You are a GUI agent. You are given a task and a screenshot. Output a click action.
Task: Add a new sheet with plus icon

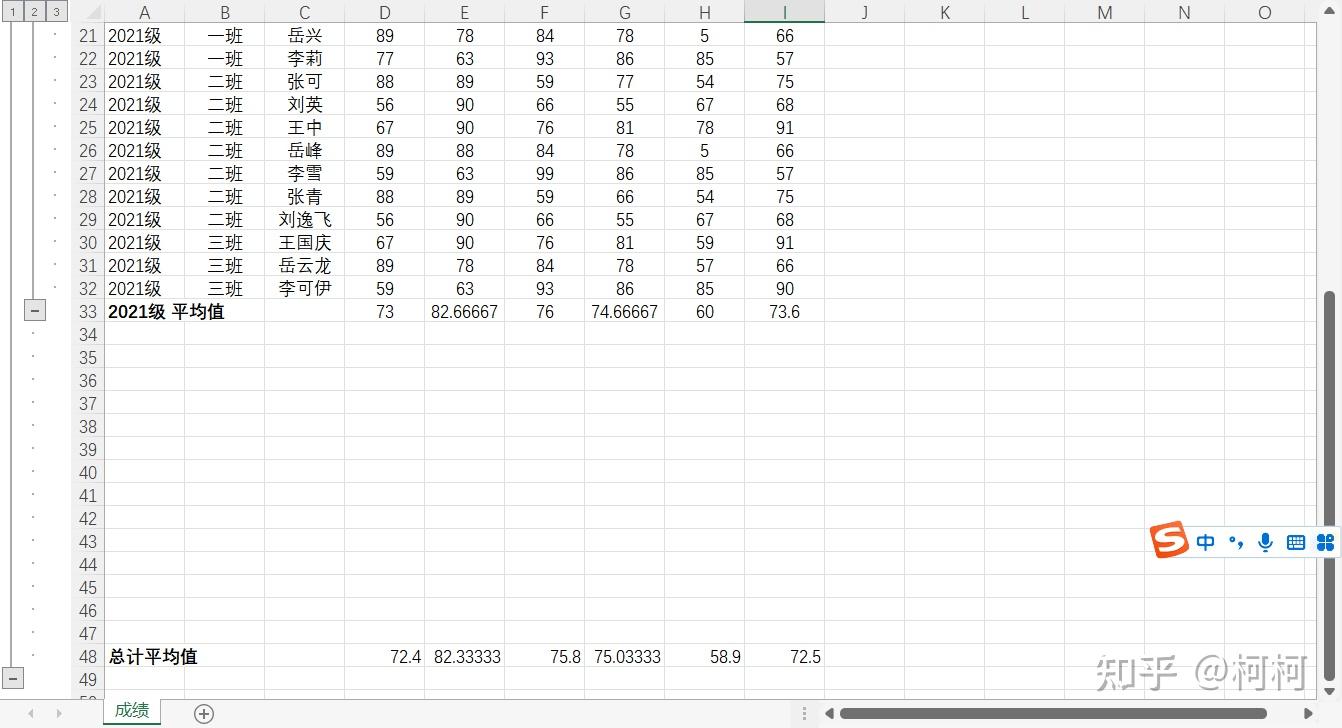204,713
